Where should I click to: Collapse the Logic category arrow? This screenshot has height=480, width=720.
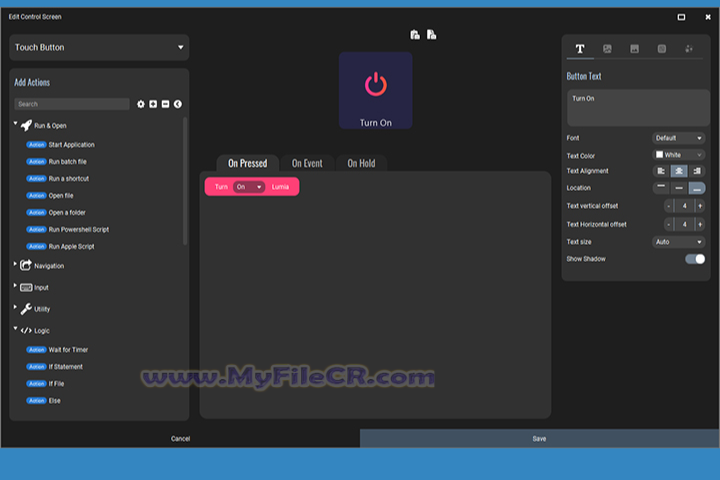coord(15,328)
